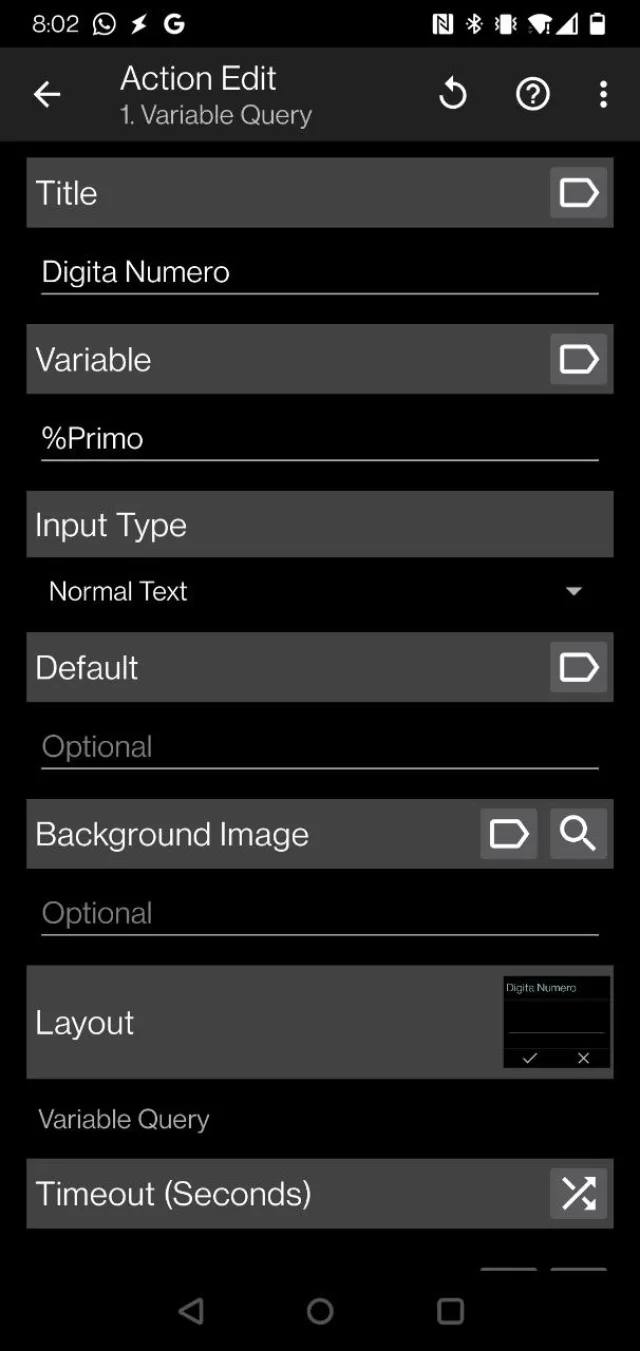Expand the Input Type dropdown arrow
This screenshot has height=1351, width=640.
coord(574,592)
